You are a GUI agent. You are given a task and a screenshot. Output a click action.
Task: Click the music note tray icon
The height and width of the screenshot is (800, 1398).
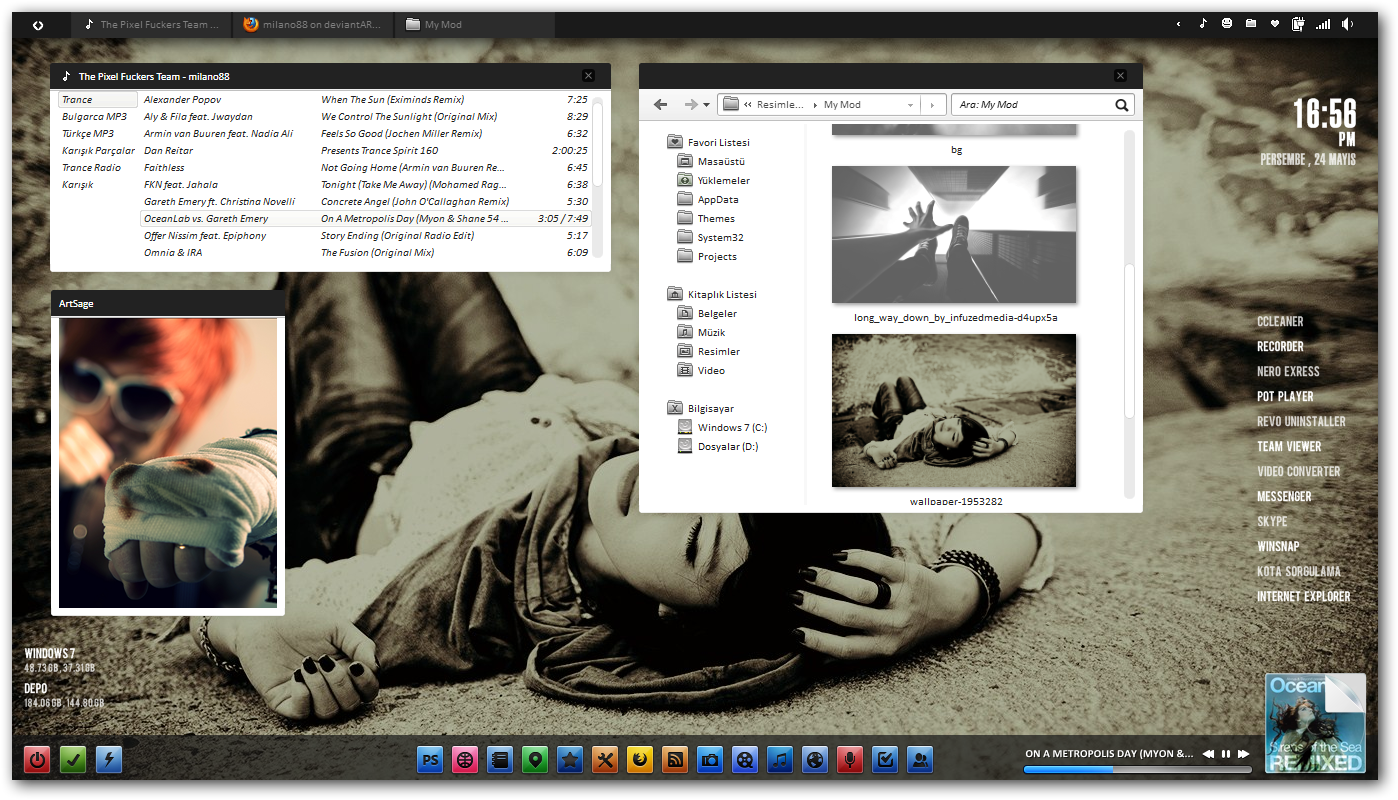1203,24
